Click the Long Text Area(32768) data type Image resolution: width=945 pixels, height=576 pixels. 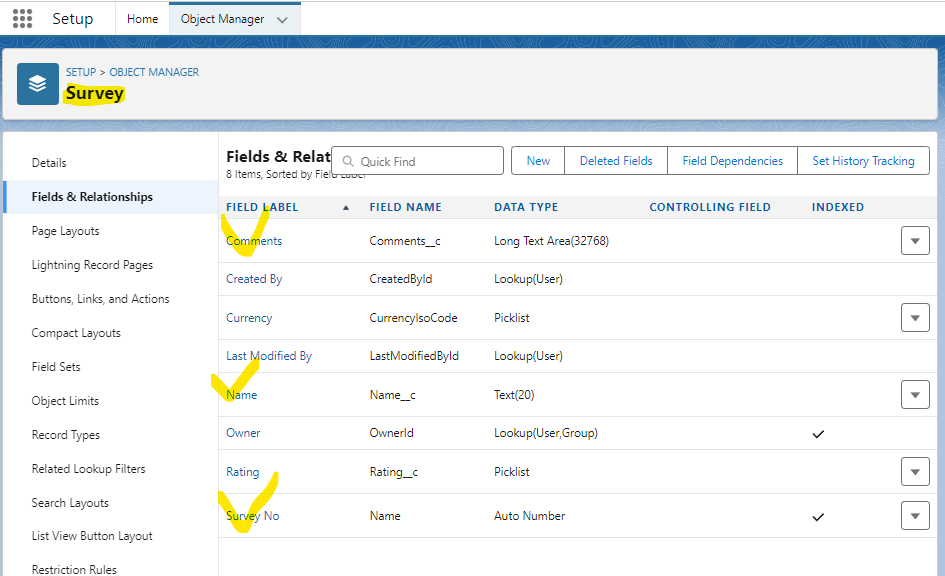coord(551,241)
